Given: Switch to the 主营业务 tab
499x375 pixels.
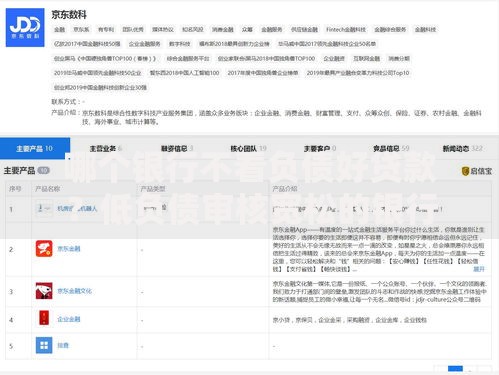Looking at the screenshot, I should click(x=106, y=149).
